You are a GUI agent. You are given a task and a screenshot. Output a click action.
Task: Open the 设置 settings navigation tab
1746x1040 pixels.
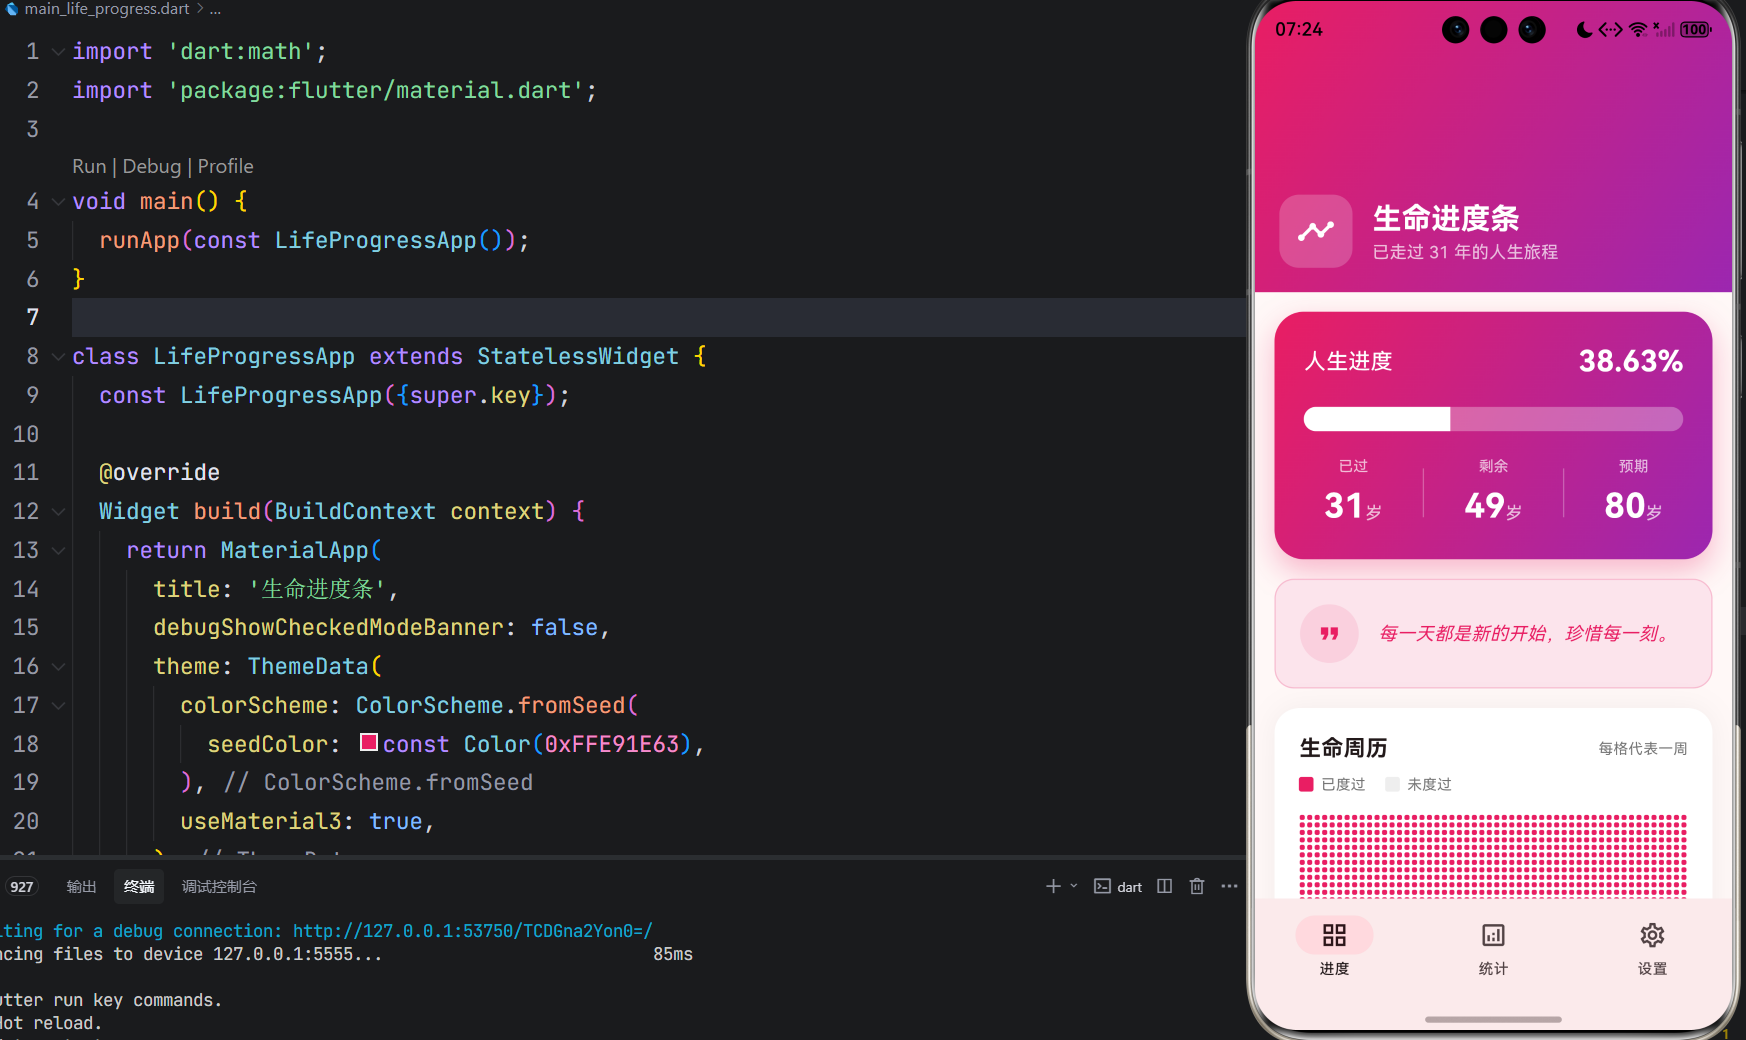[1652, 947]
